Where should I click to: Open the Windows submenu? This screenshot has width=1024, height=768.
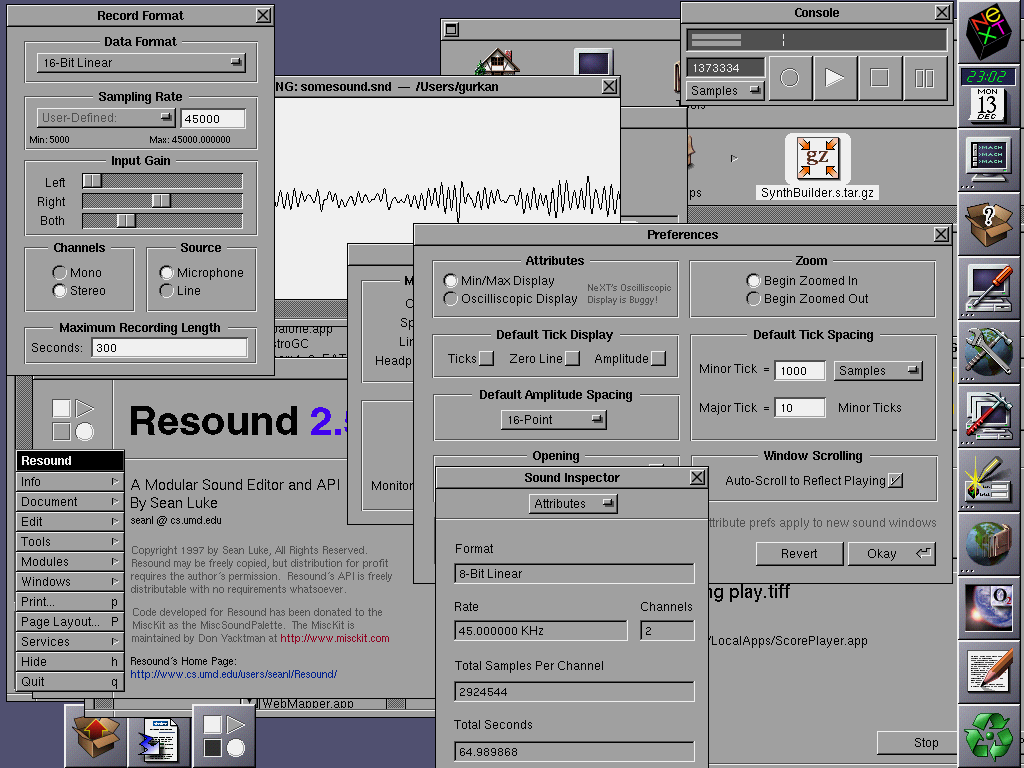click(70, 582)
